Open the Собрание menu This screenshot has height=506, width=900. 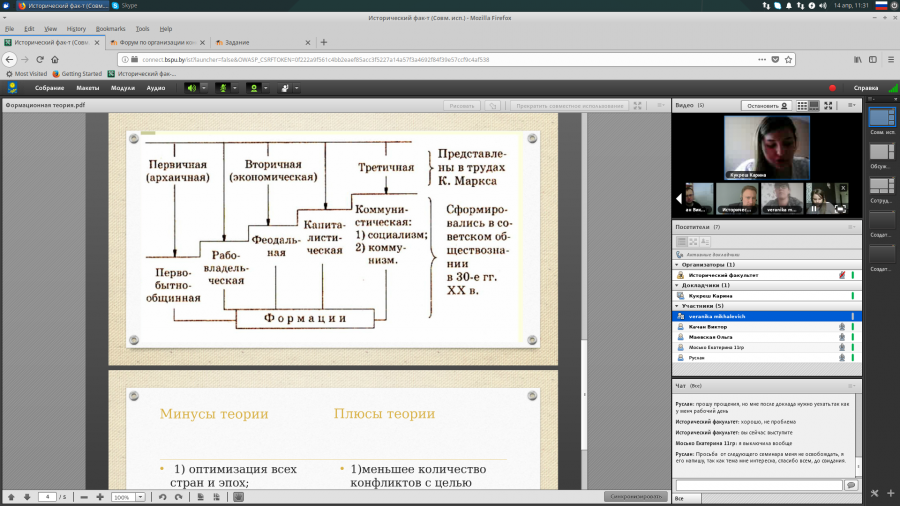pyautogui.click(x=49, y=88)
